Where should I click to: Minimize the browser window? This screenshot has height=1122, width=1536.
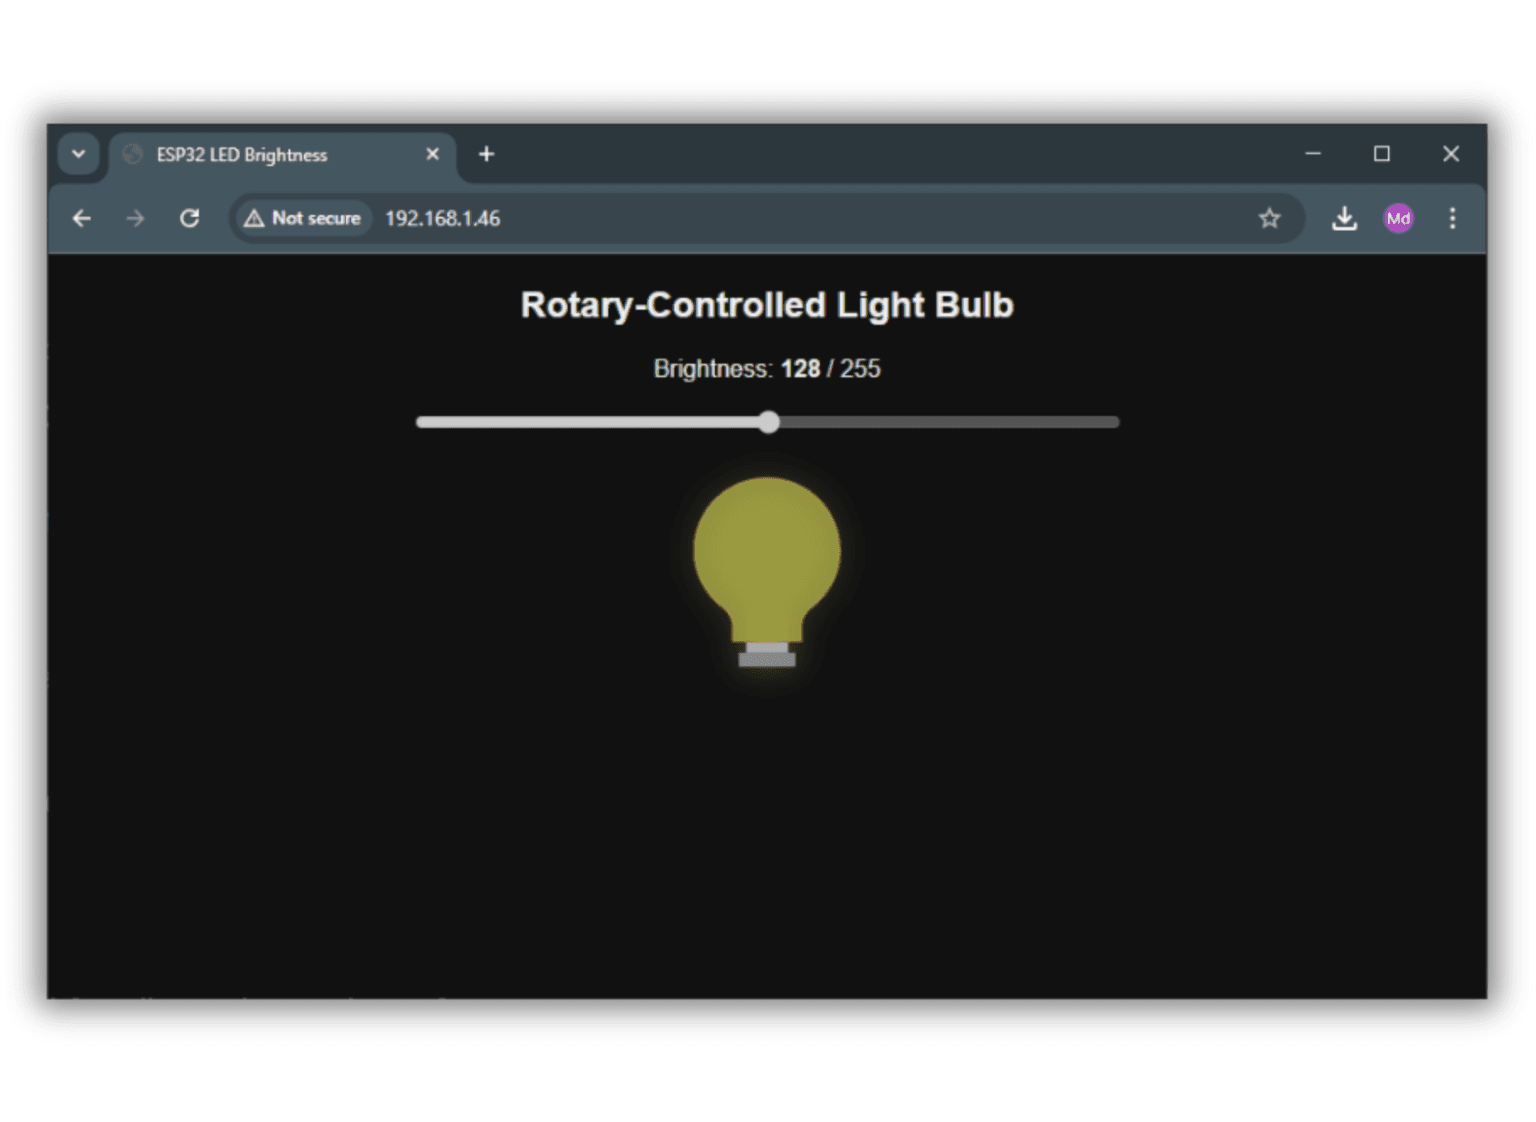[1313, 154]
